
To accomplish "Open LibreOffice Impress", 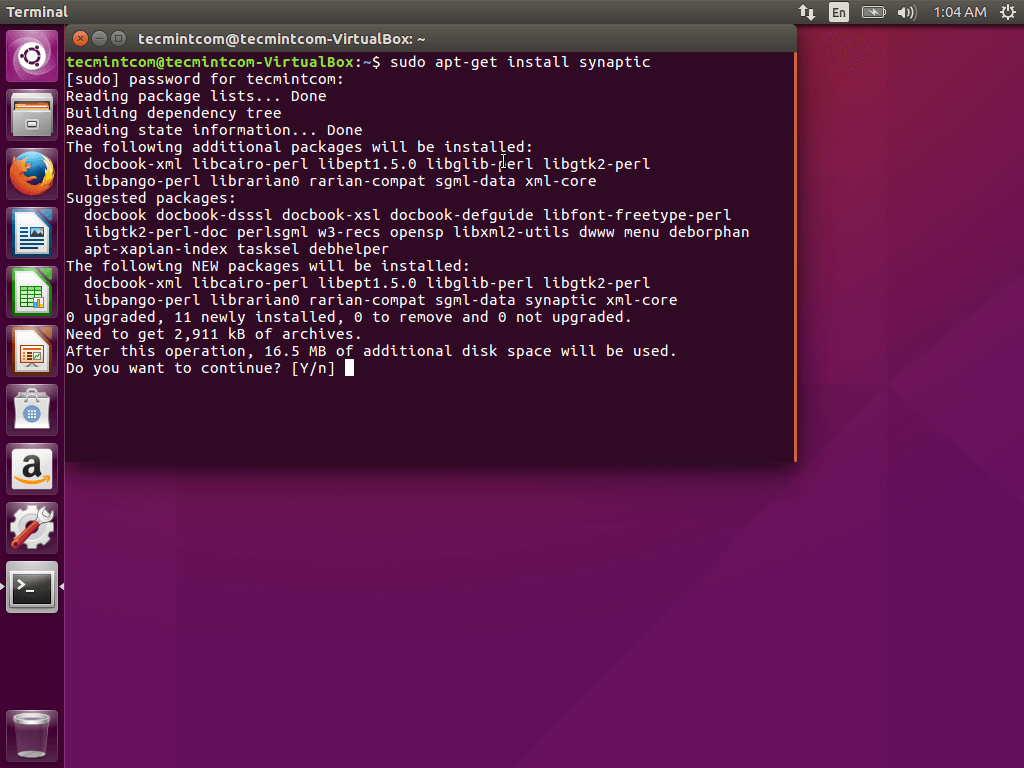I will coord(30,350).
